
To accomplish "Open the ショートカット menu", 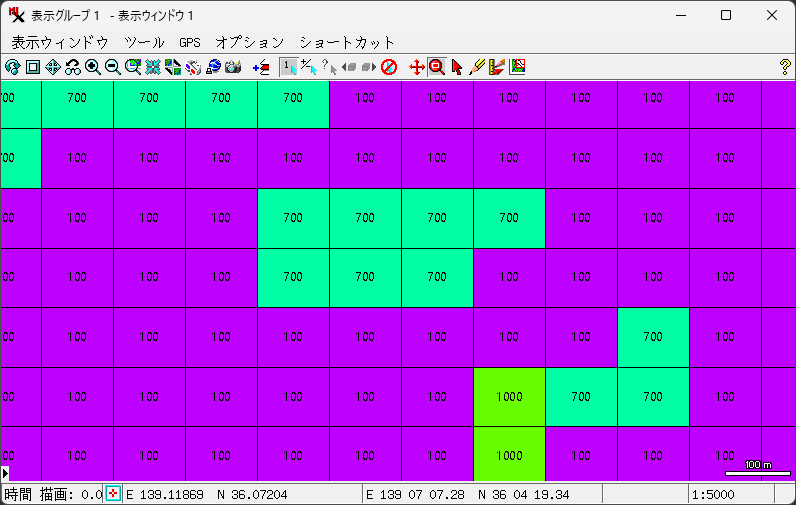I will click(347, 42).
